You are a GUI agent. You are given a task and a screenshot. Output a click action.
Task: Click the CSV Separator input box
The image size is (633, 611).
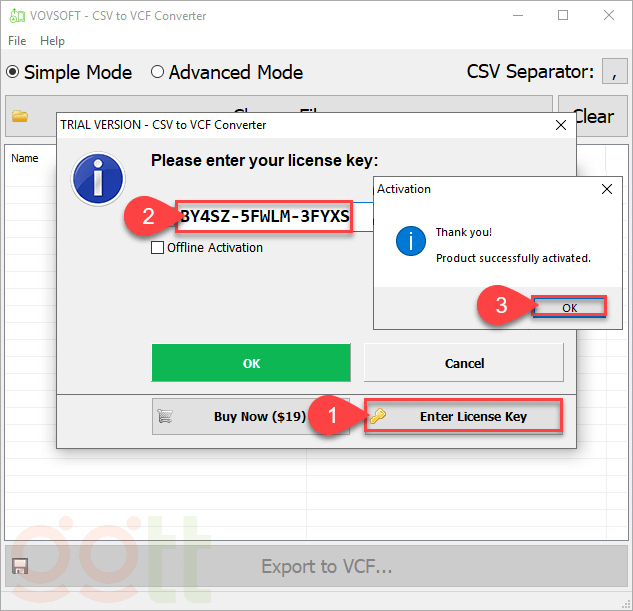612,72
